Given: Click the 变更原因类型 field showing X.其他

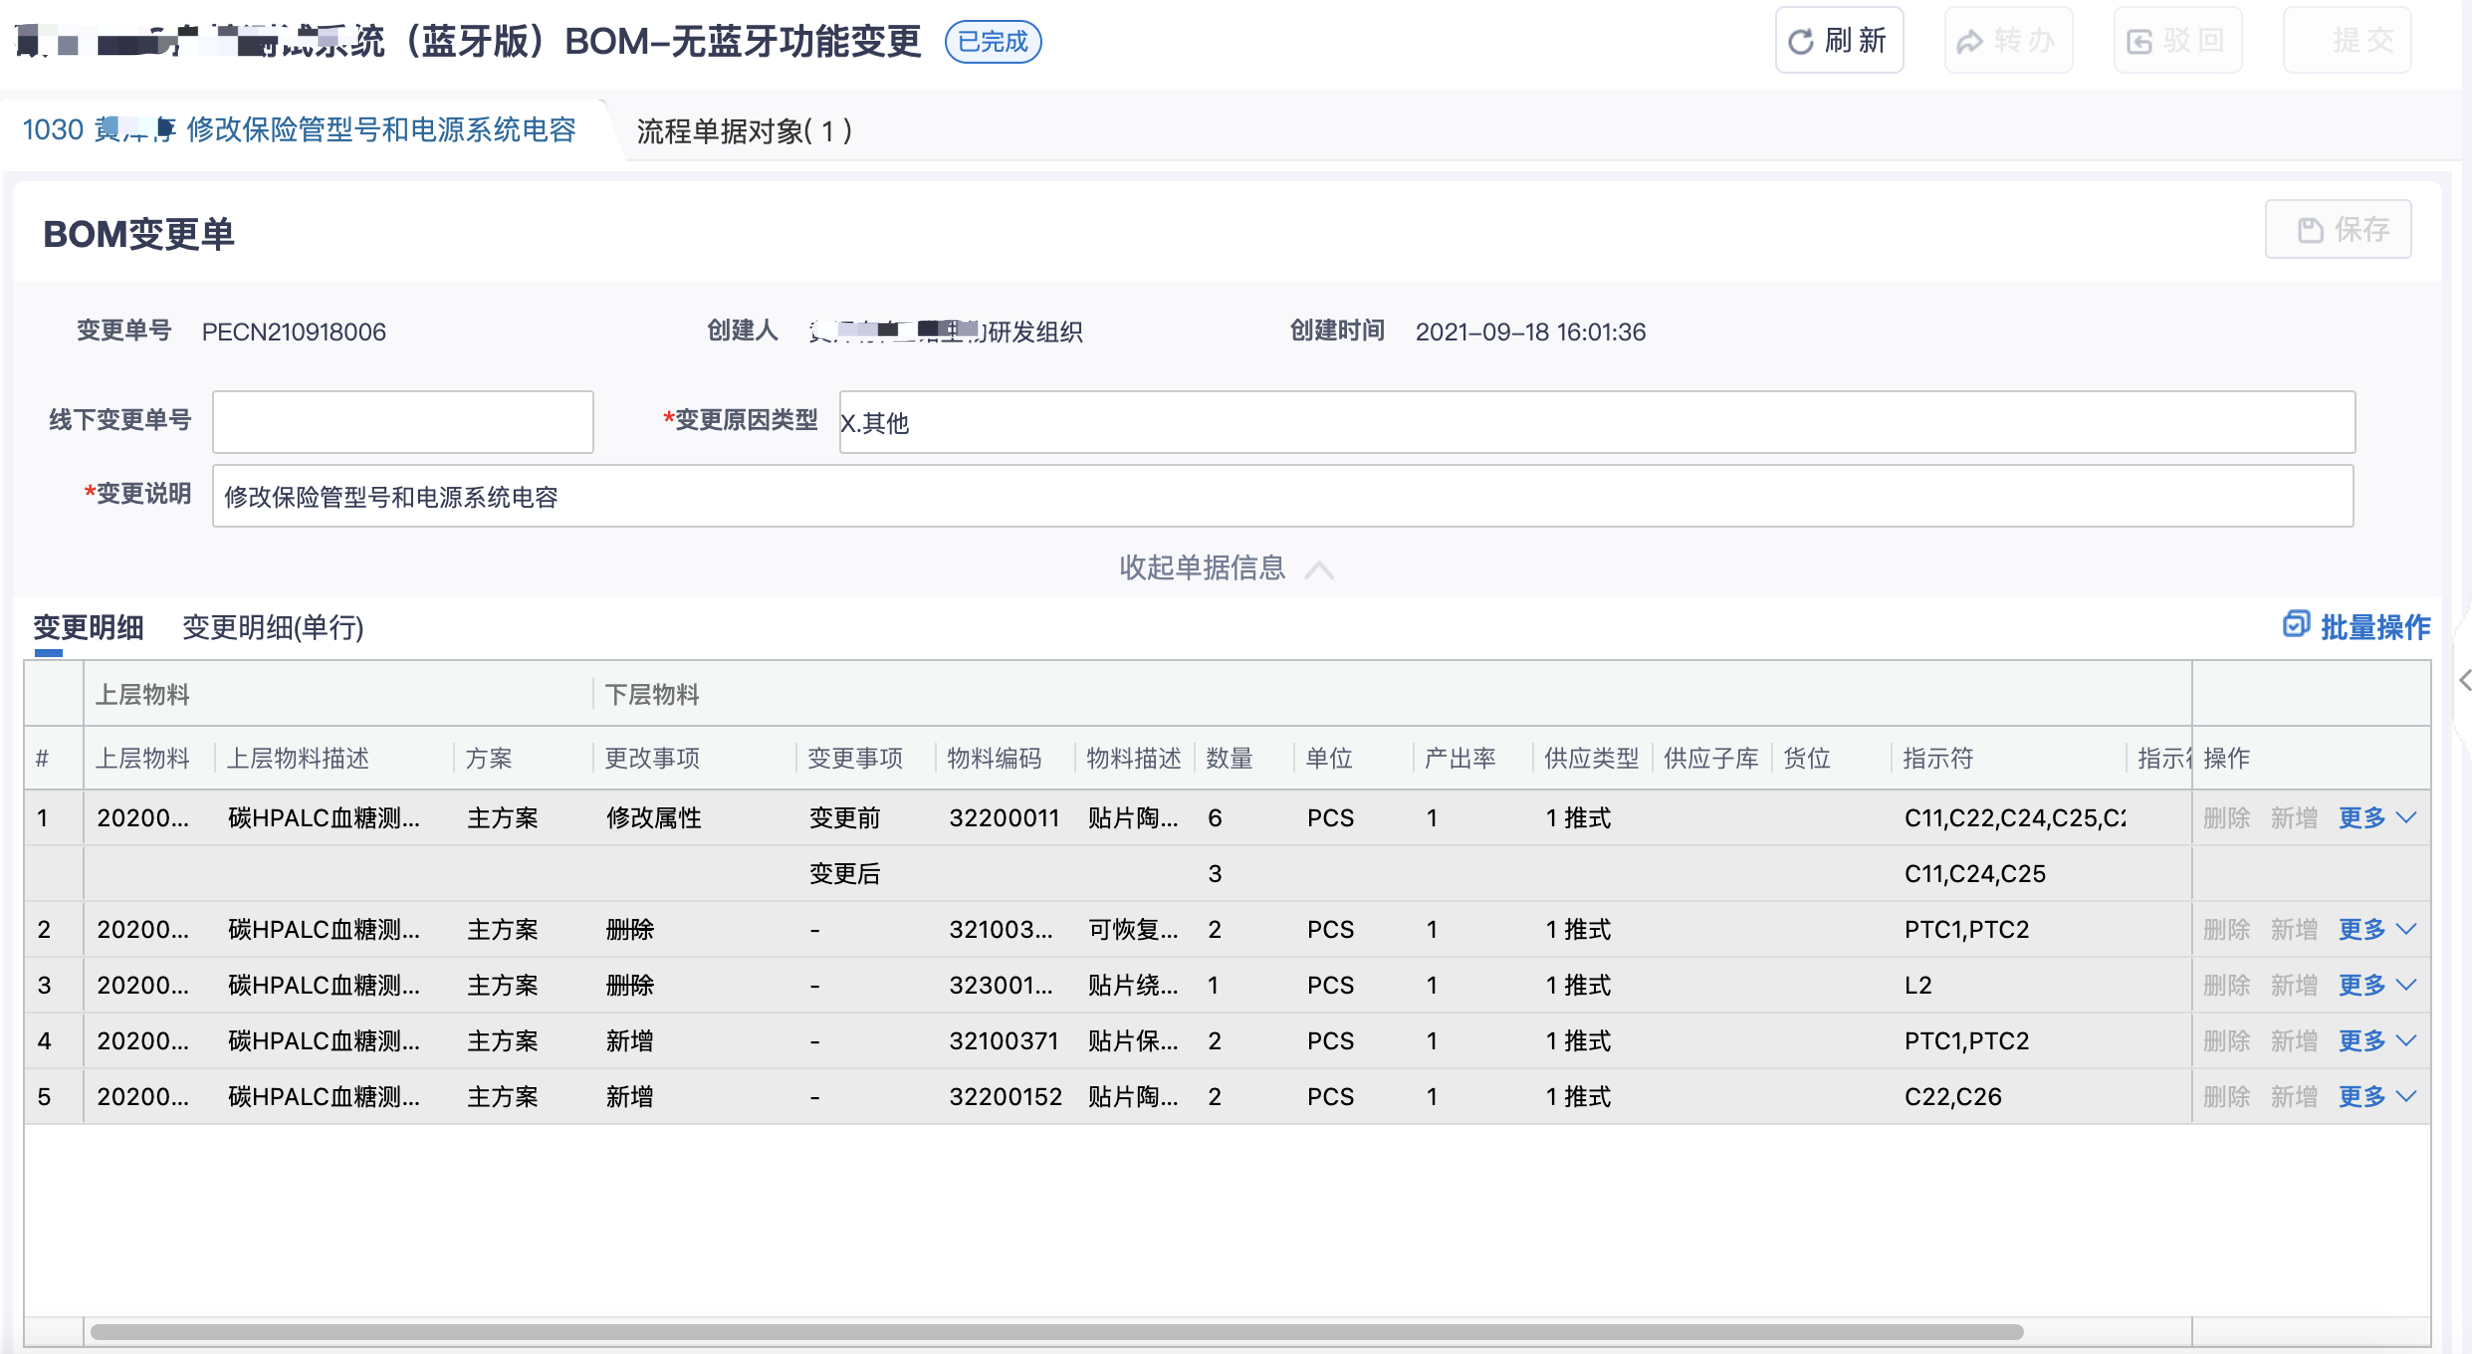Looking at the screenshot, I should [x=1596, y=422].
